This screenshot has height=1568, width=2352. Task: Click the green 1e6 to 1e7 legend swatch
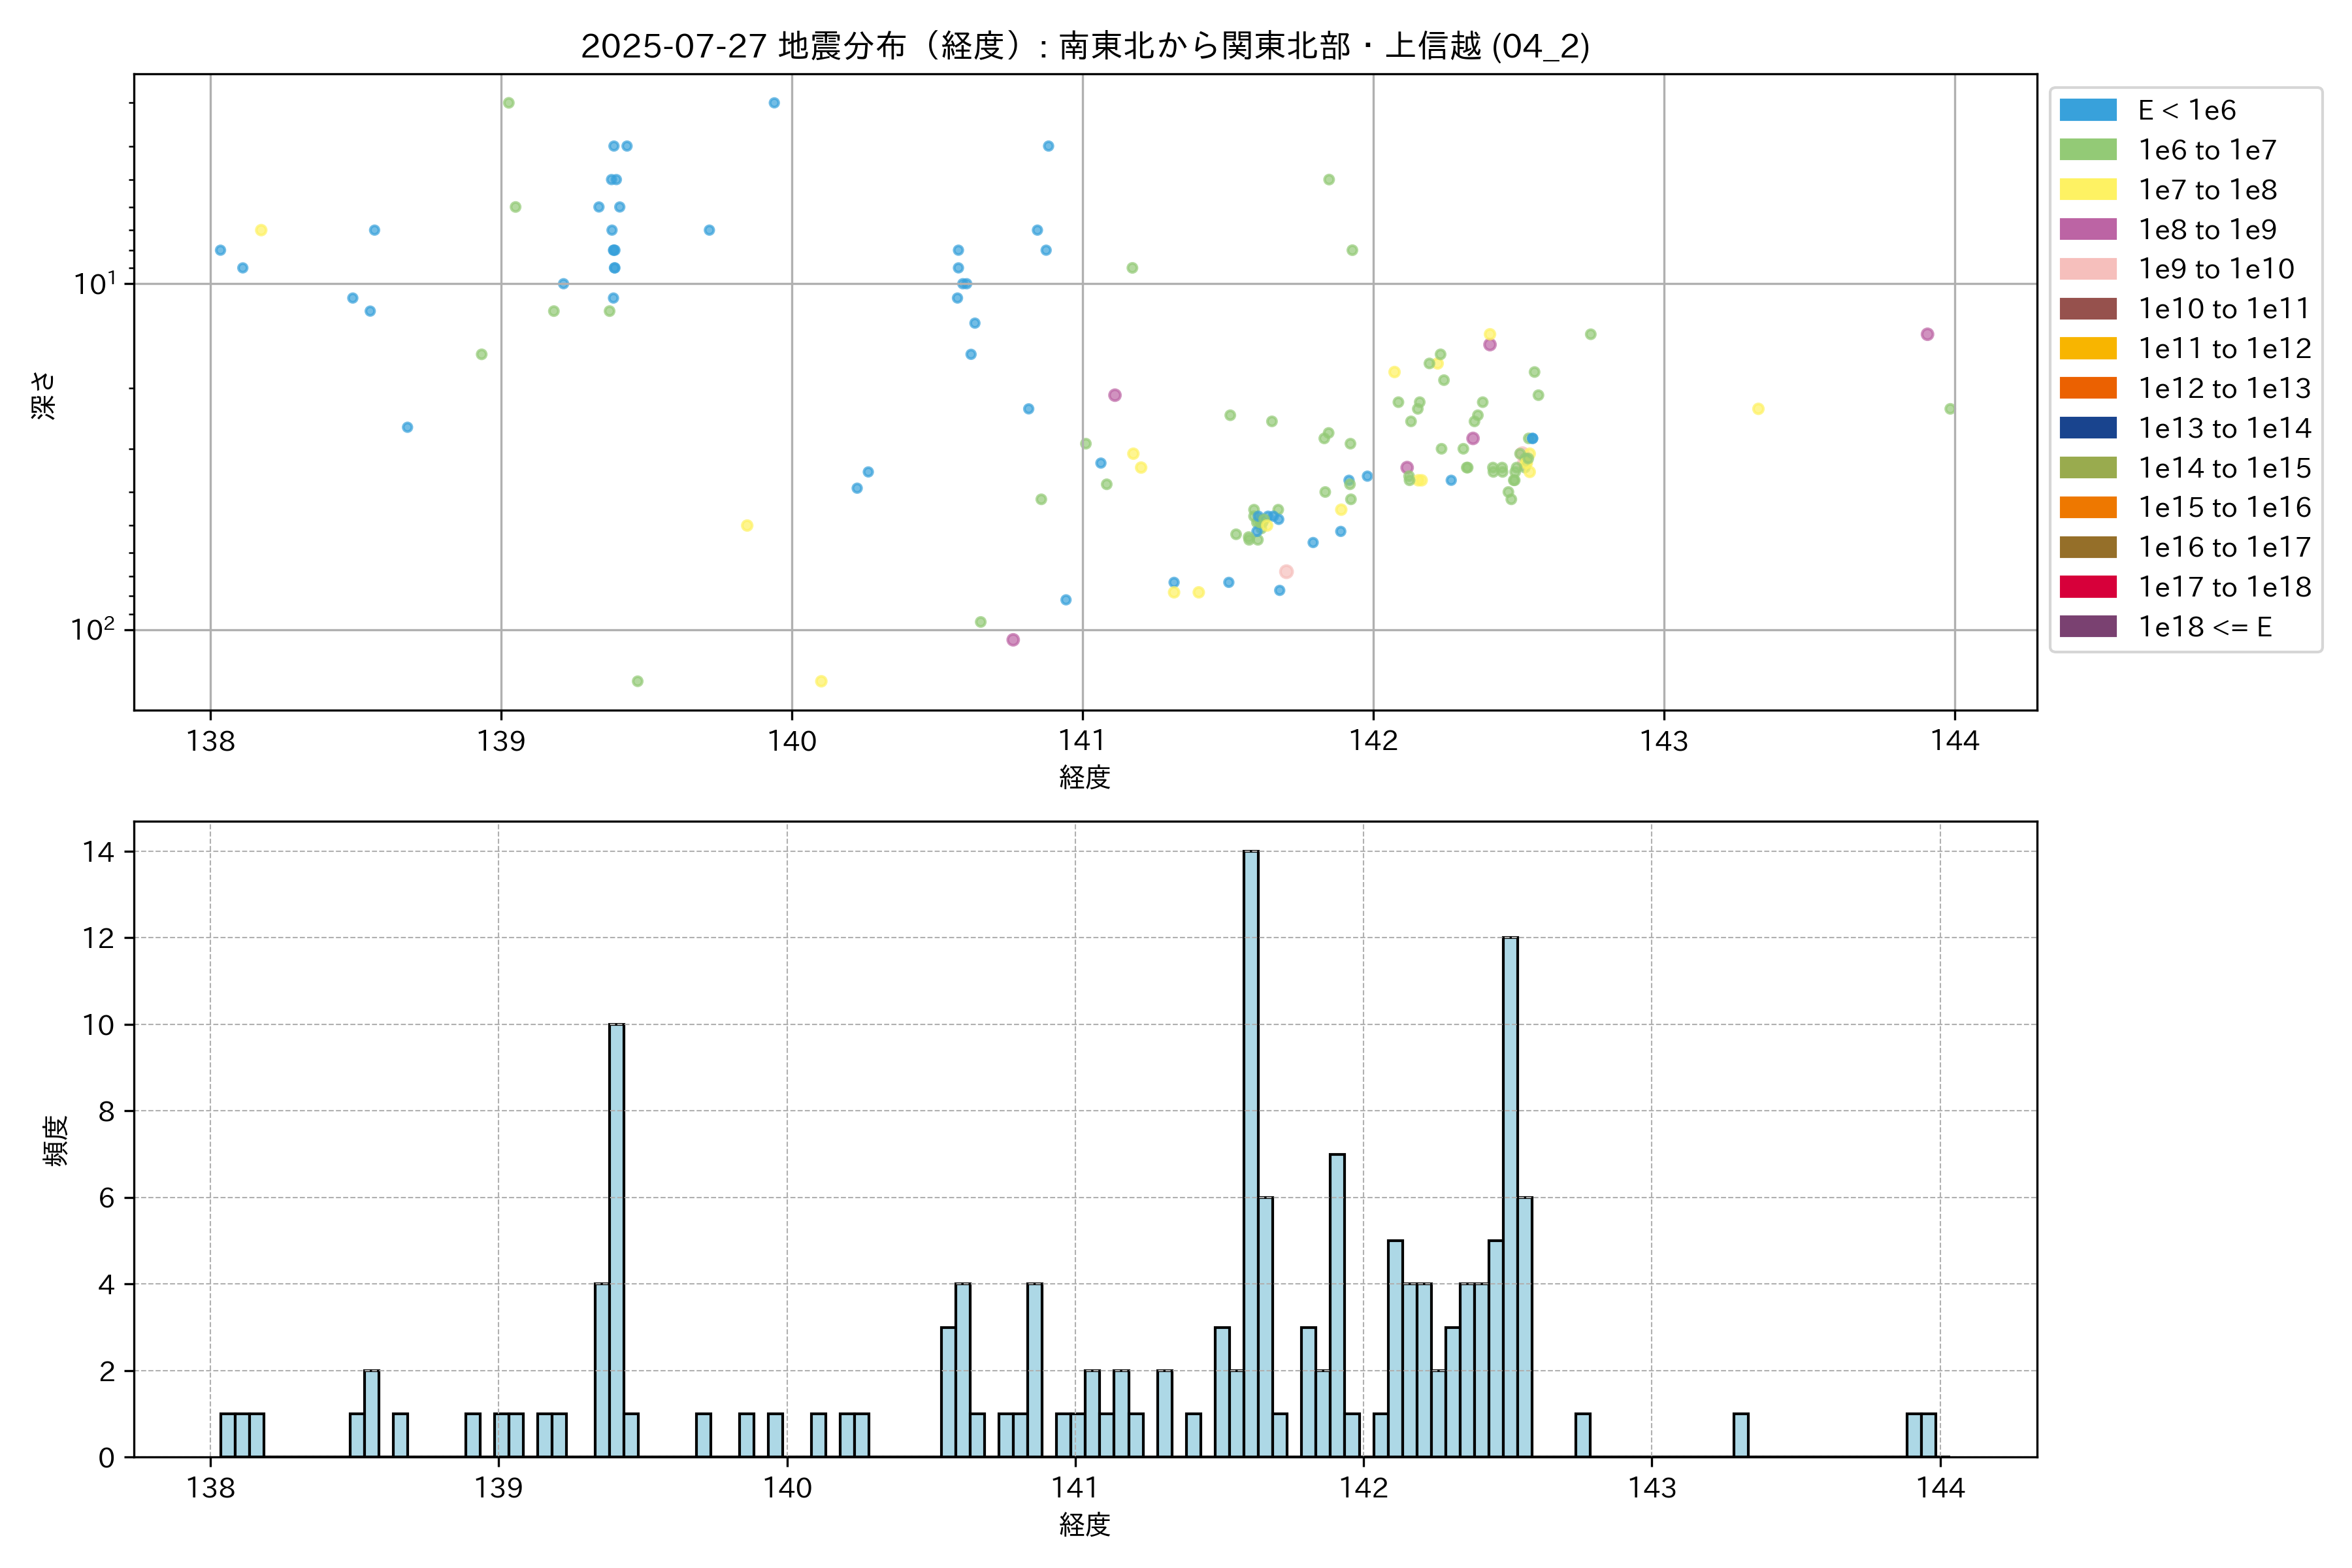2087,150
